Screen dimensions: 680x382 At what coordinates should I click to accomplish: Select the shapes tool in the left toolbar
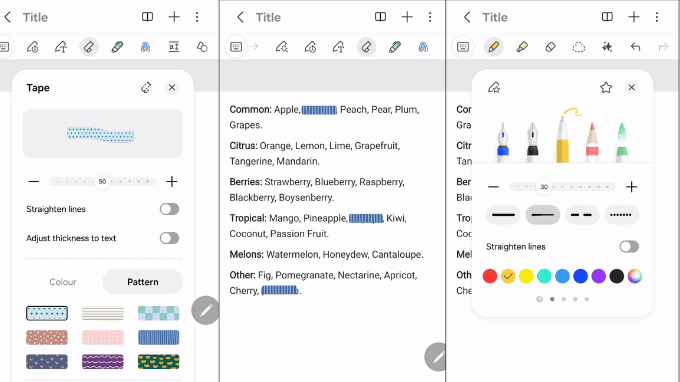(202, 47)
